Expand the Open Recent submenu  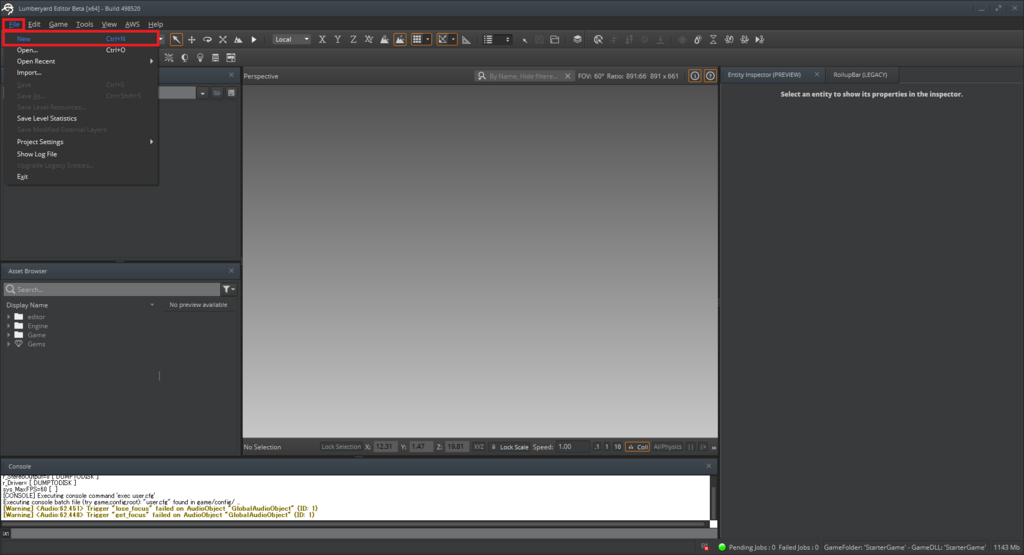click(x=81, y=61)
